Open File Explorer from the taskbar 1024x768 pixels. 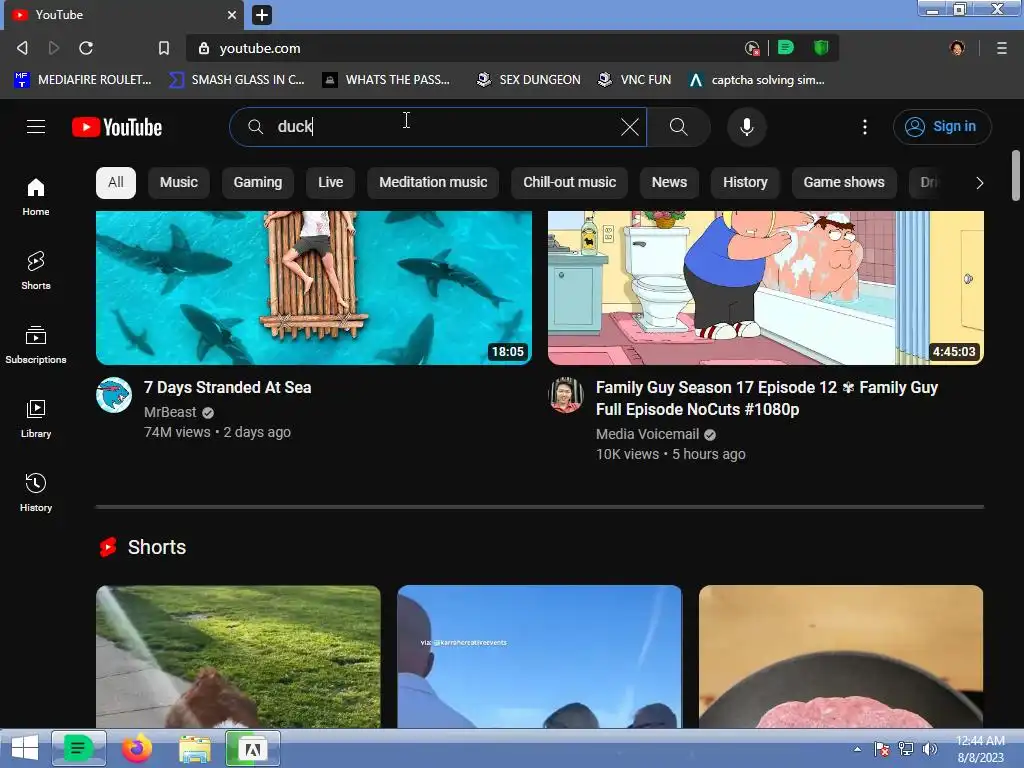pos(195,749)
